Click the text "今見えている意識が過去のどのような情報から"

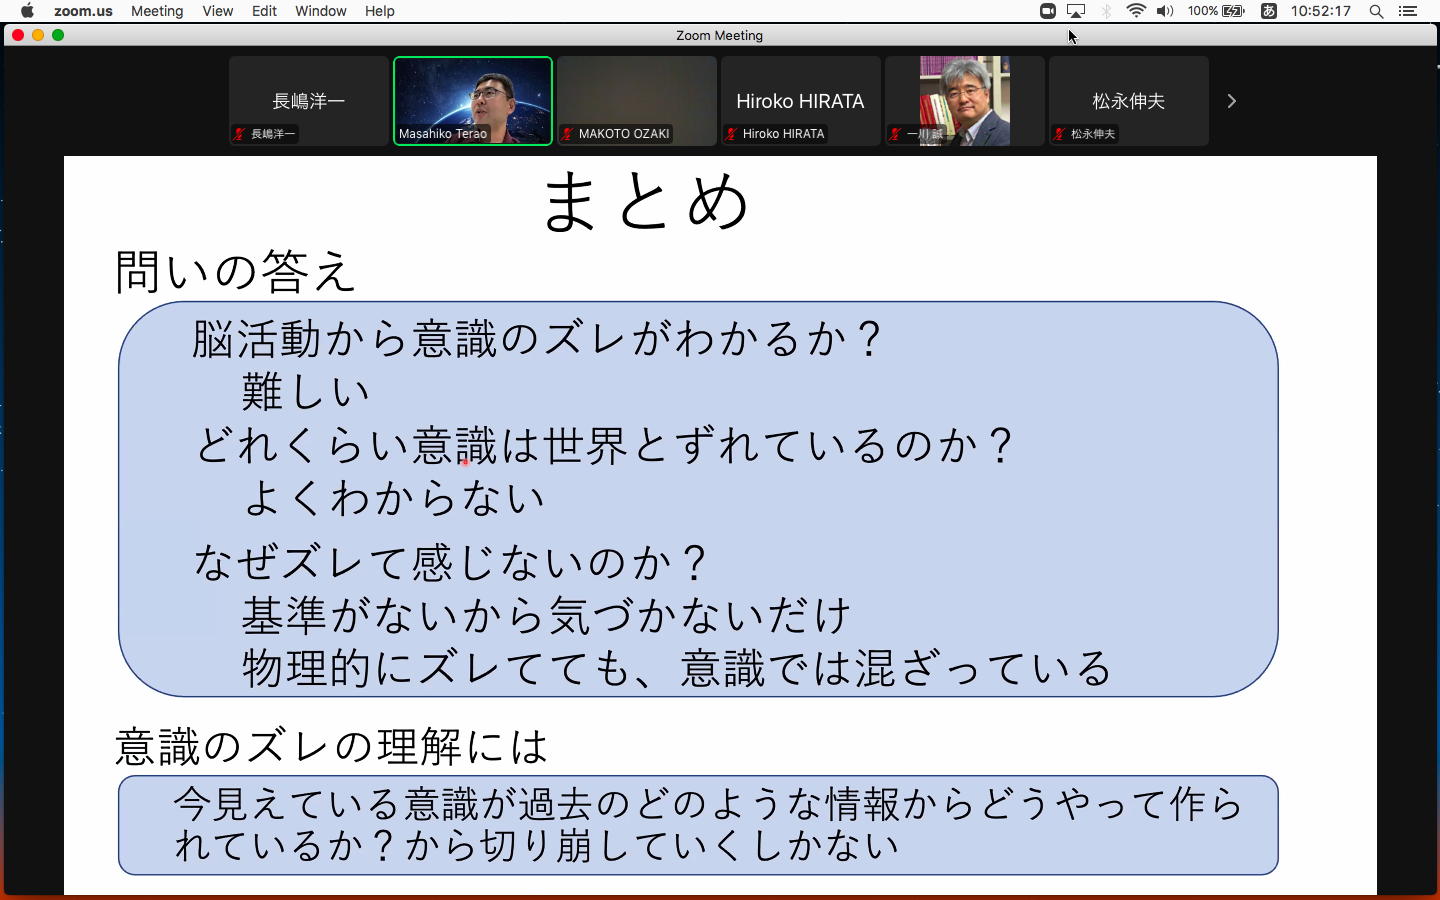click(x=577, y=803)
